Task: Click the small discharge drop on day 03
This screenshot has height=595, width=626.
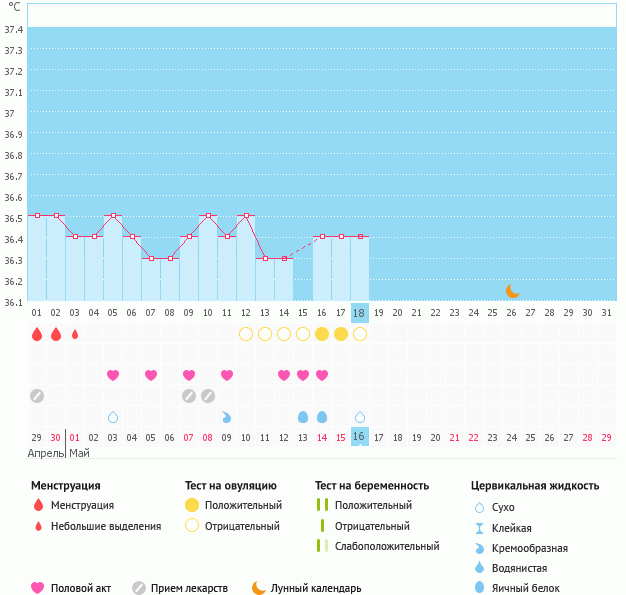Action: point(75,334)
